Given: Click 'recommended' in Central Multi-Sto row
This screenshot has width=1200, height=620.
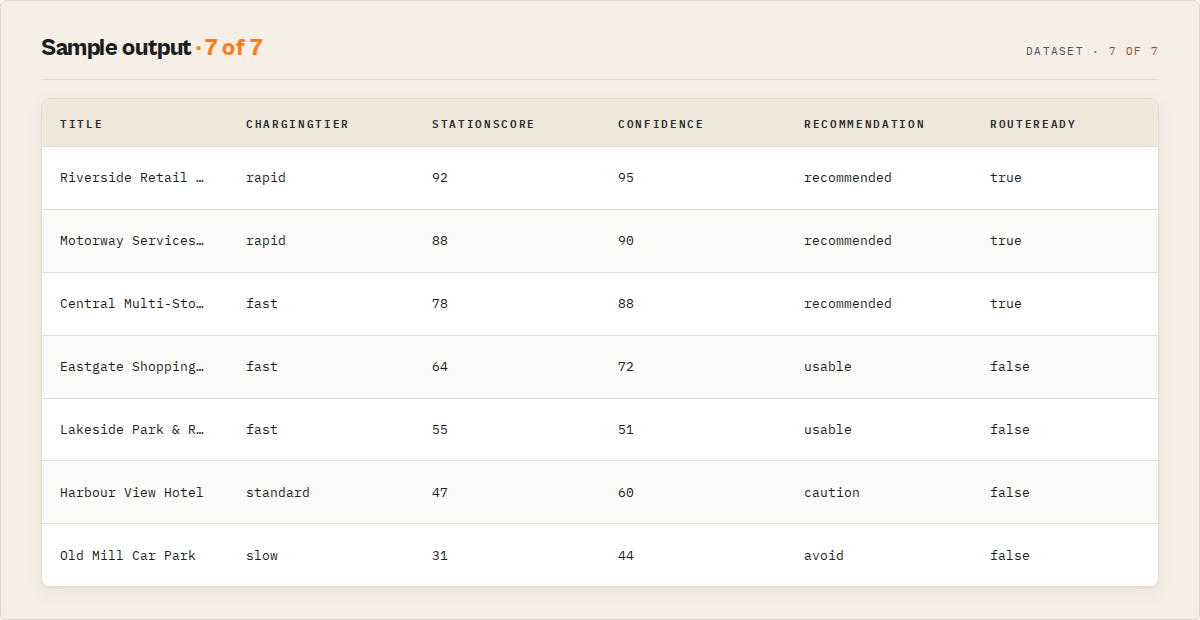Looking at the screenshot, I should (848, 304).
